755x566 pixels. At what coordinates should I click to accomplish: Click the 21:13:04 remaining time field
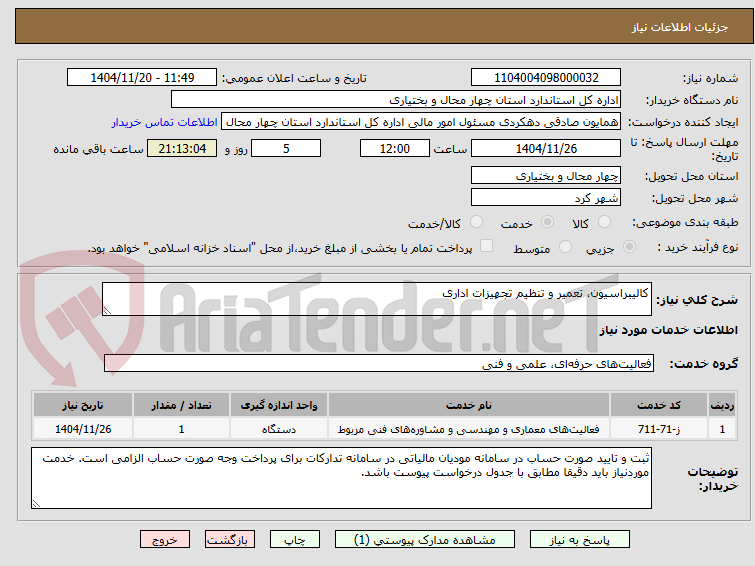point(182,148)
